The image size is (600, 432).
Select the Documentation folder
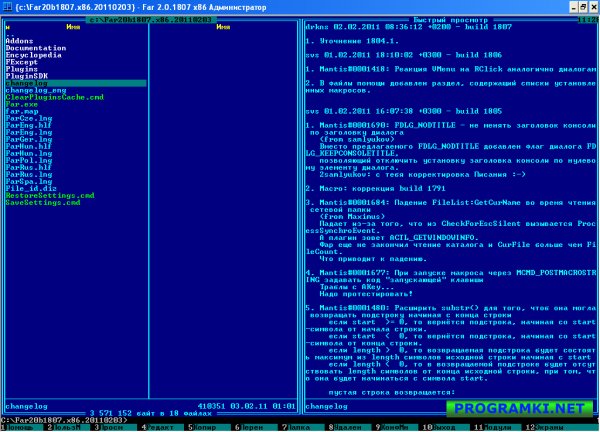pyautogui.click(x=36, y=48)
